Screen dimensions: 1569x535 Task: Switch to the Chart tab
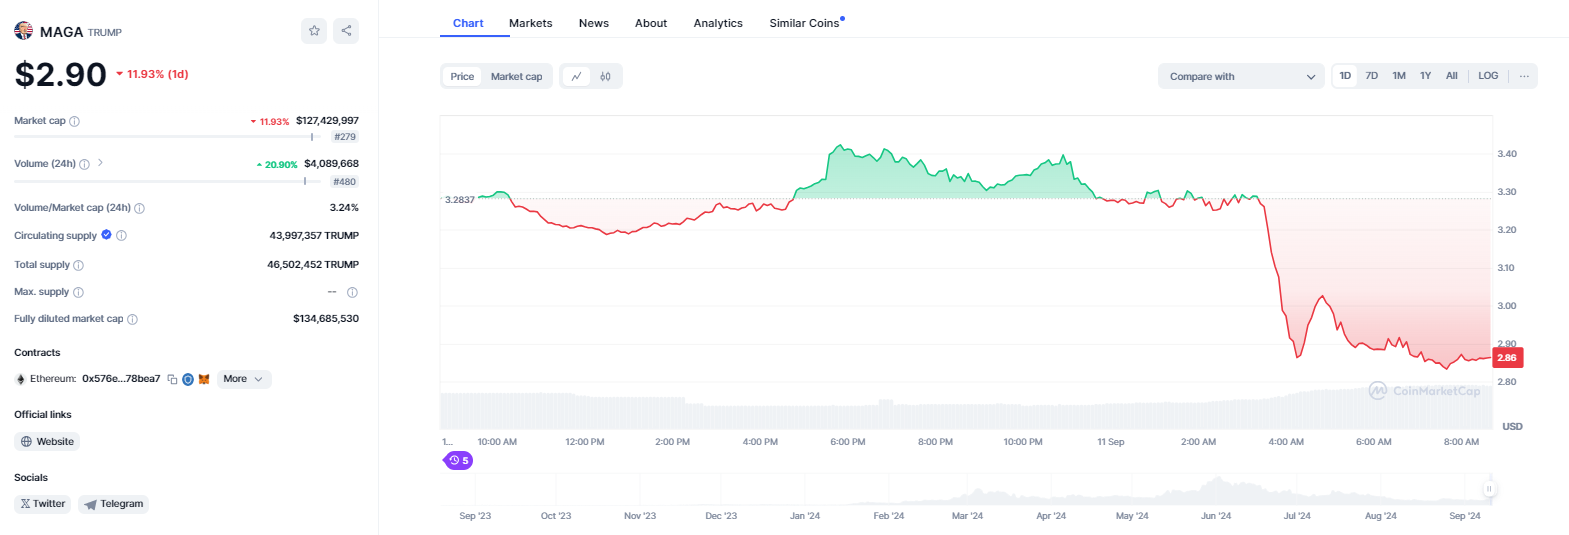(468, 23)
